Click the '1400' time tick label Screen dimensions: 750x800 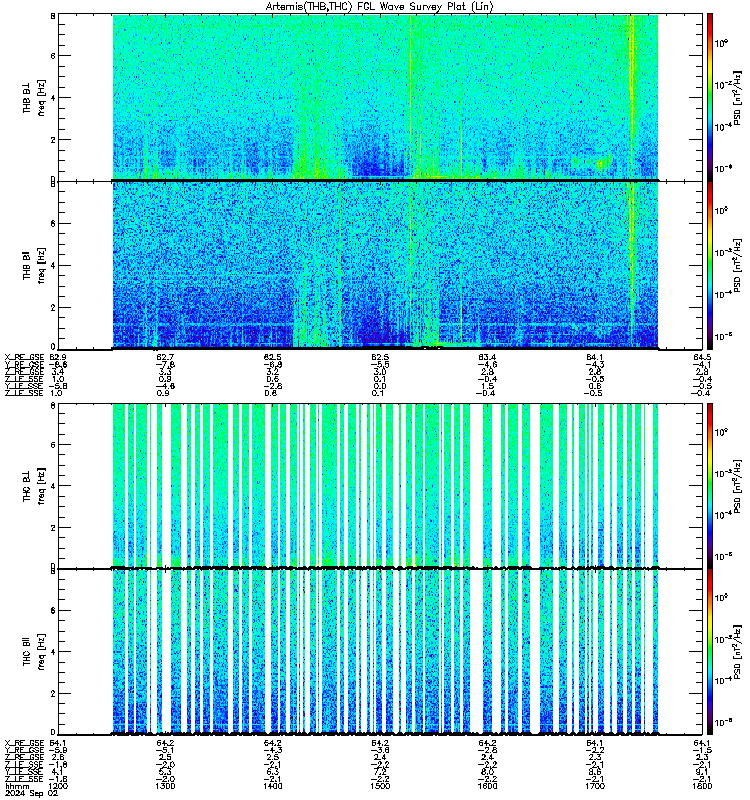coord(272,786)
